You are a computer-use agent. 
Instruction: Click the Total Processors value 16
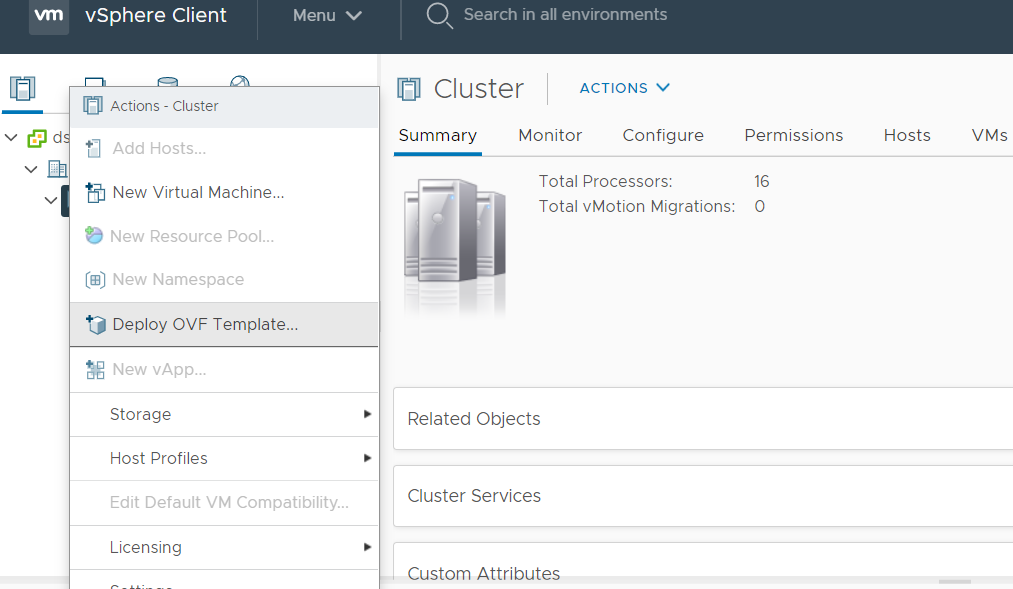coord(762,181)
